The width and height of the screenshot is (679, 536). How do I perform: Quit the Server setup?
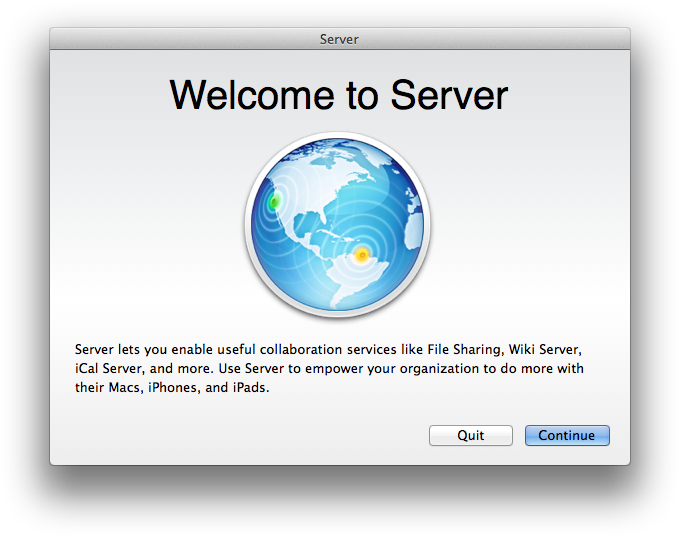pos(471,435)
